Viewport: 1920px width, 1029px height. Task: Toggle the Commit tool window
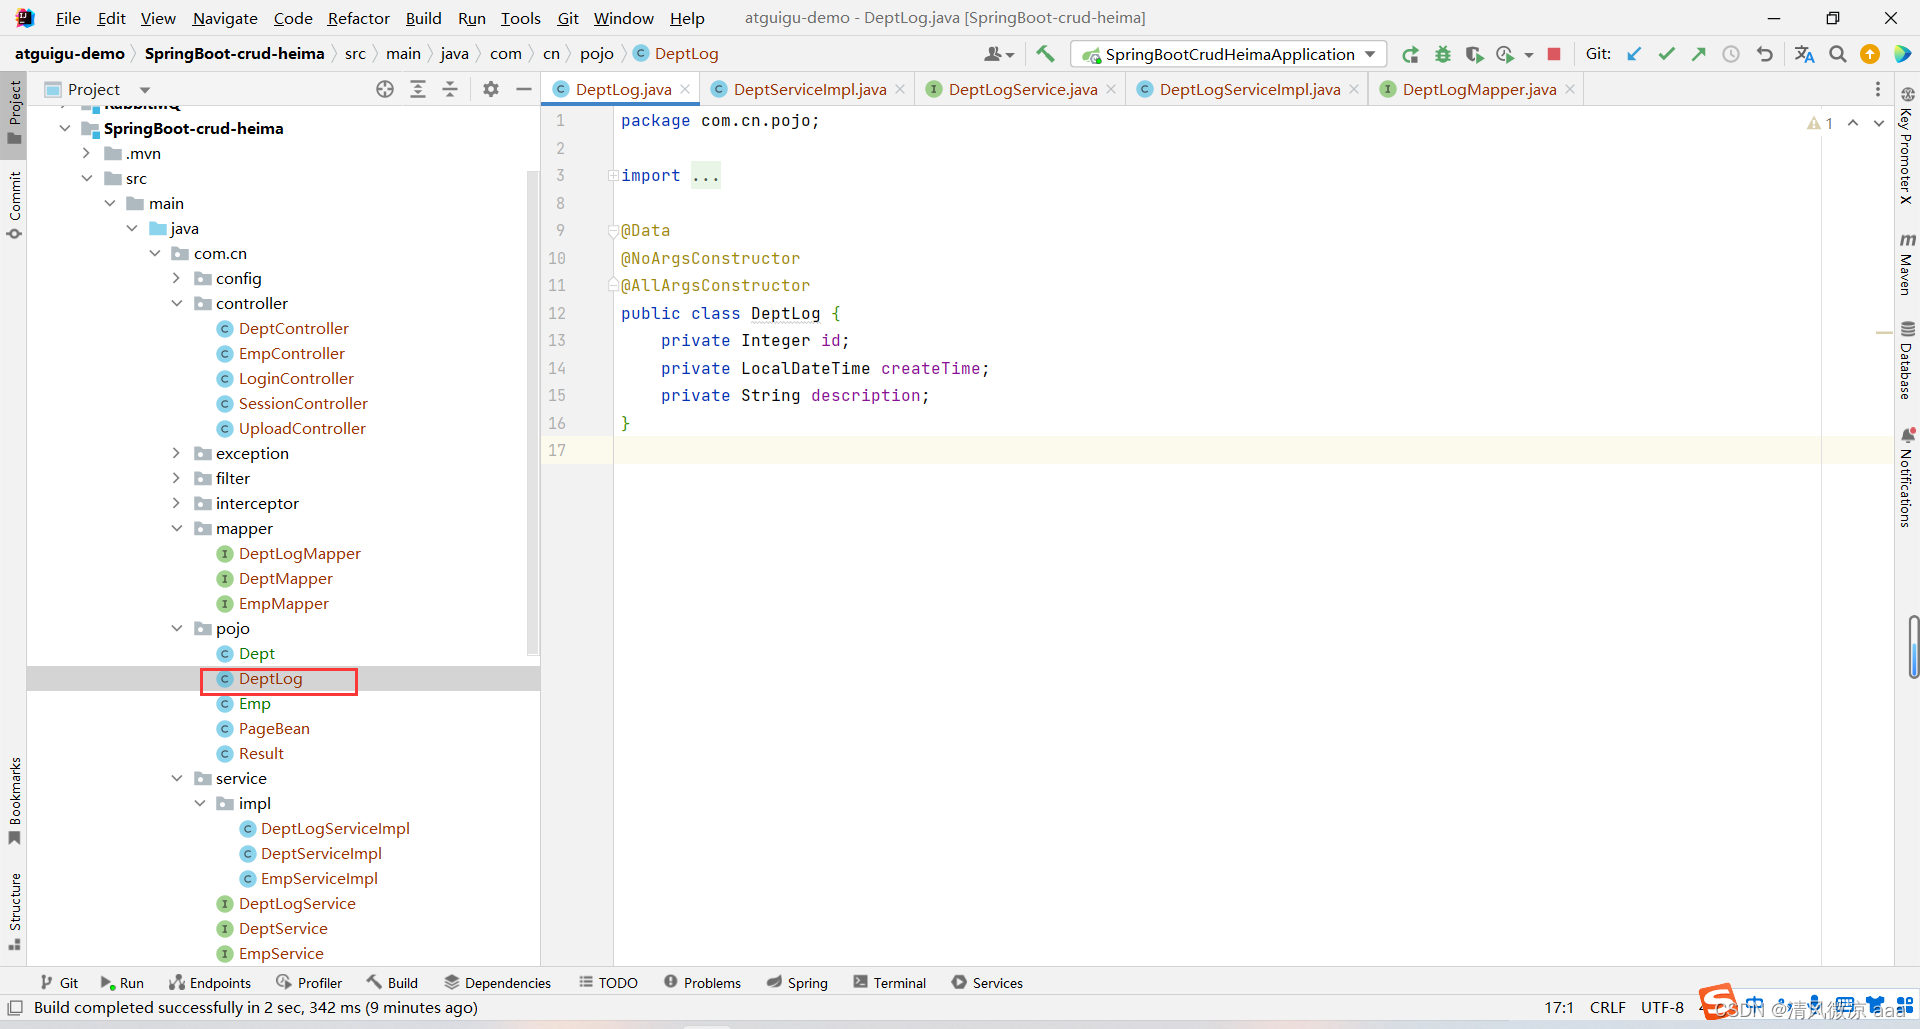14,205
